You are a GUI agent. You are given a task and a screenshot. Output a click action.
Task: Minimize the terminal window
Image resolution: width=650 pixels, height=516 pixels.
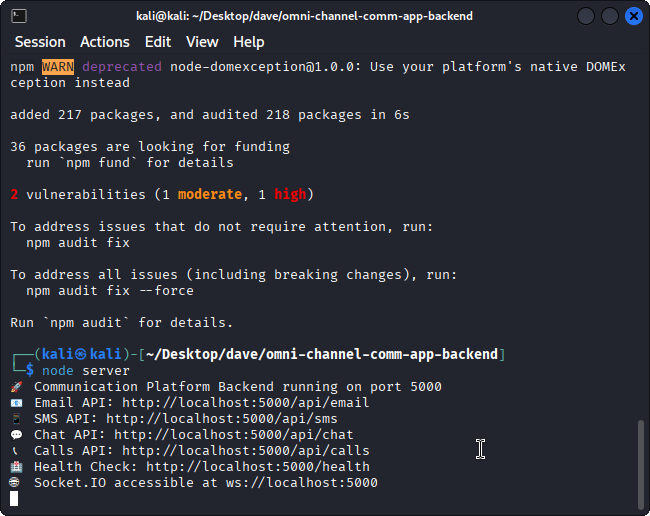[x=585, y=16]
